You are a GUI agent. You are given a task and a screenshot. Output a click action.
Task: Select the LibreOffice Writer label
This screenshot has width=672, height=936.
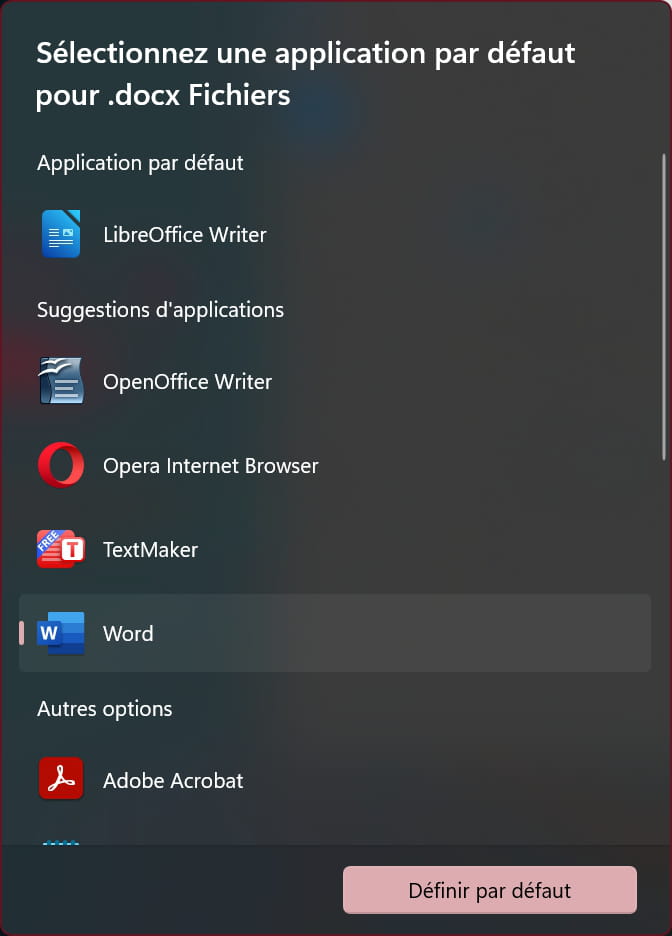click(x=185, y=235)
